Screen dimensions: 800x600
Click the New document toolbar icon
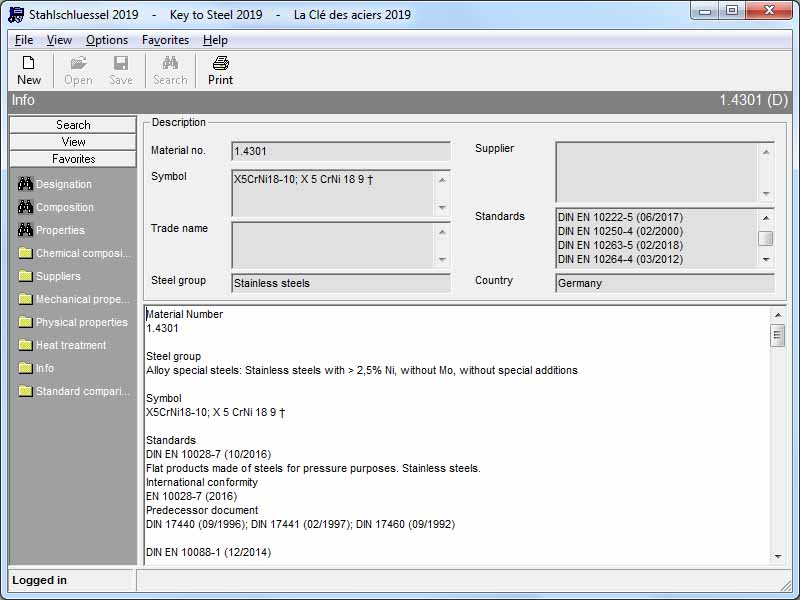point(29,63)
